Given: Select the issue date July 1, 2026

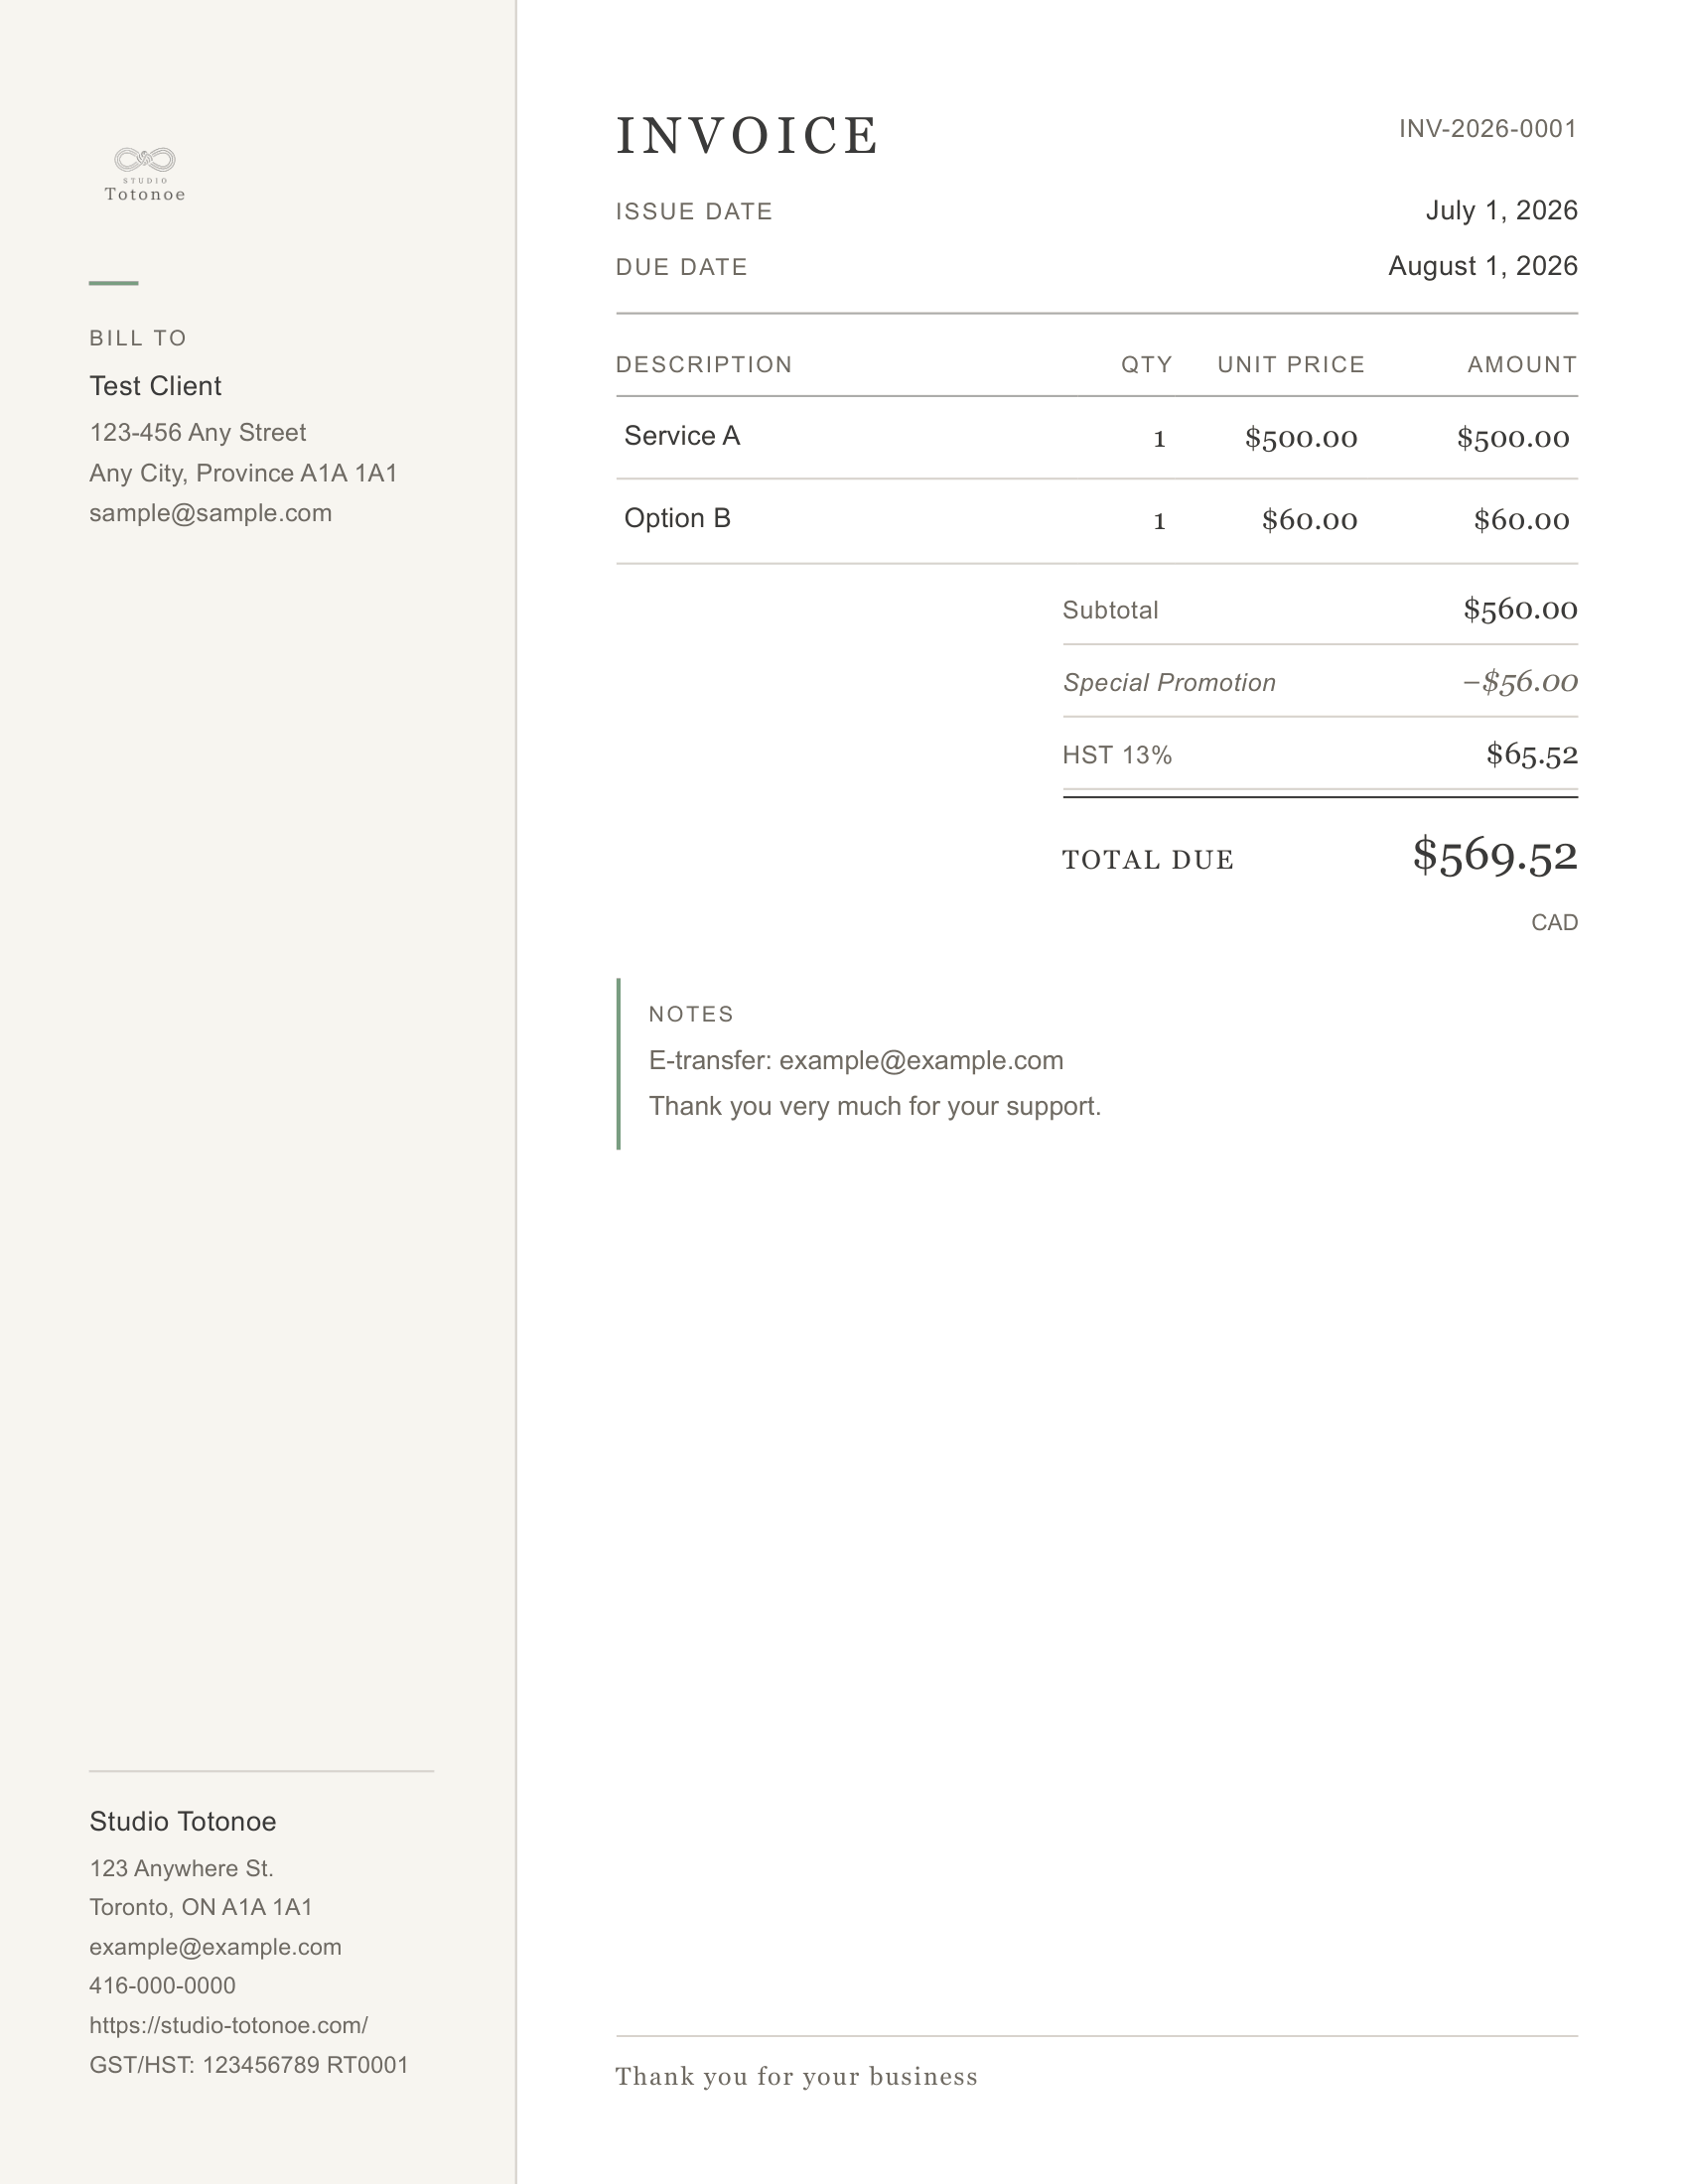Looking at the screenshot, I should click(x=1501, y=211).
